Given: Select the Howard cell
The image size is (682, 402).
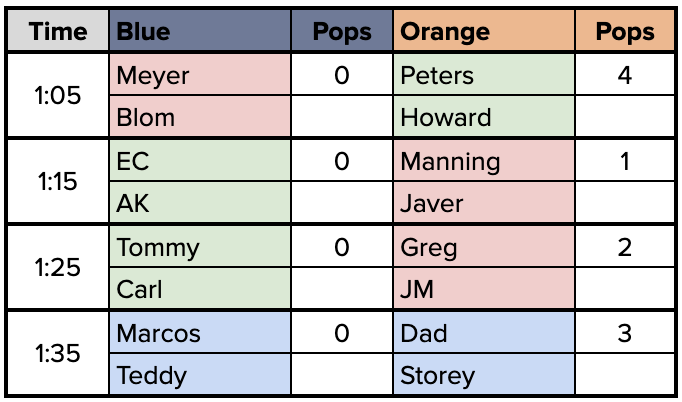Looking at the screenshot, I should point(484,116).
